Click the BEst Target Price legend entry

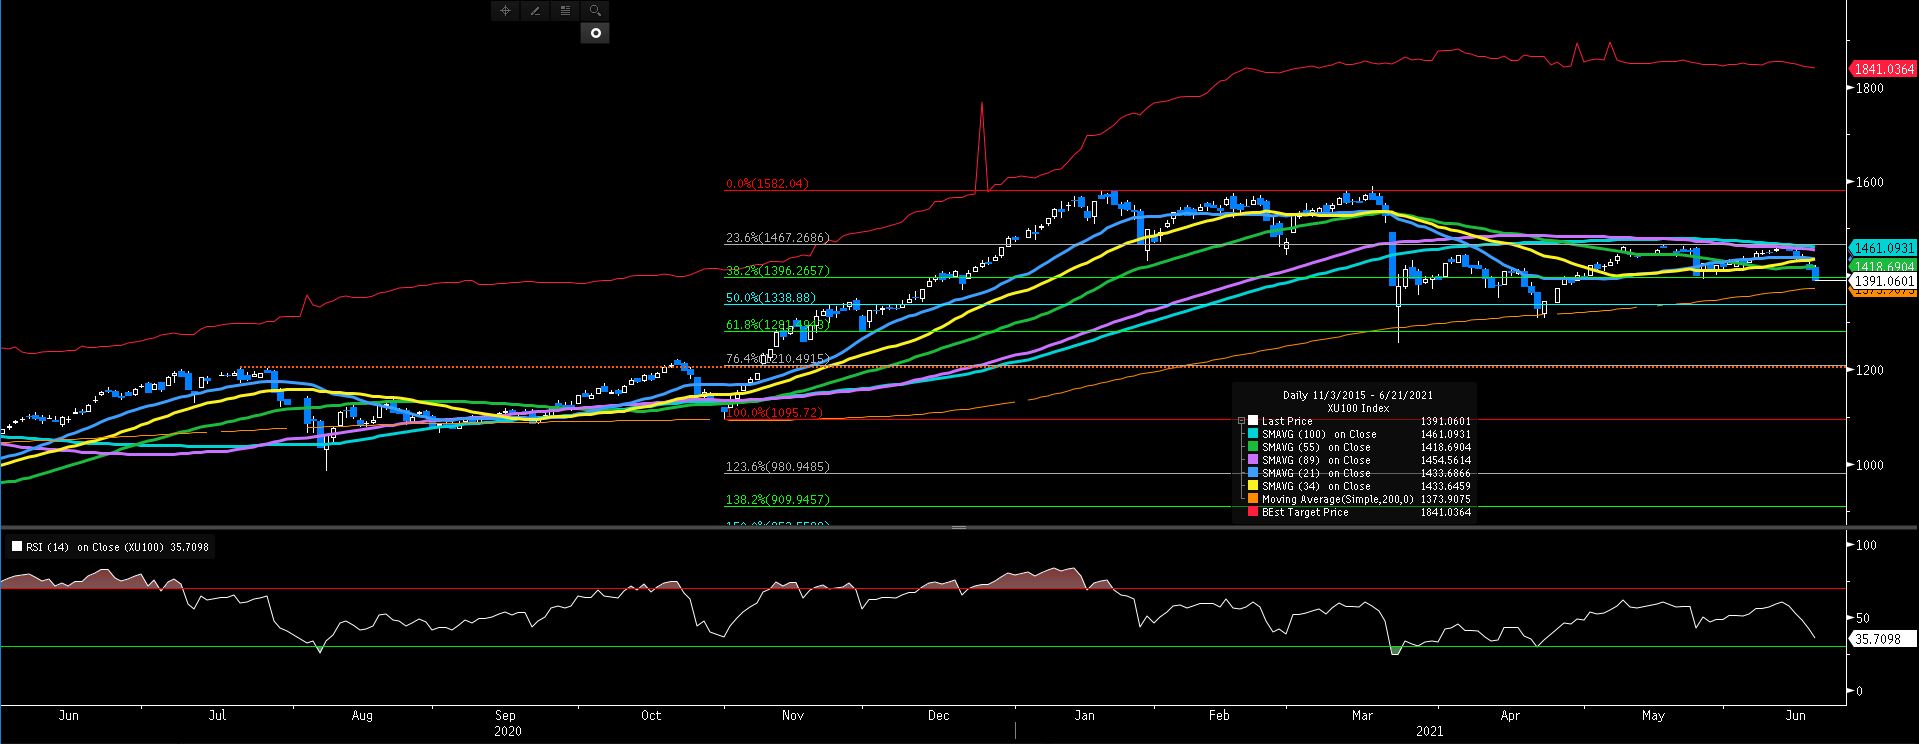(1304, 512)
